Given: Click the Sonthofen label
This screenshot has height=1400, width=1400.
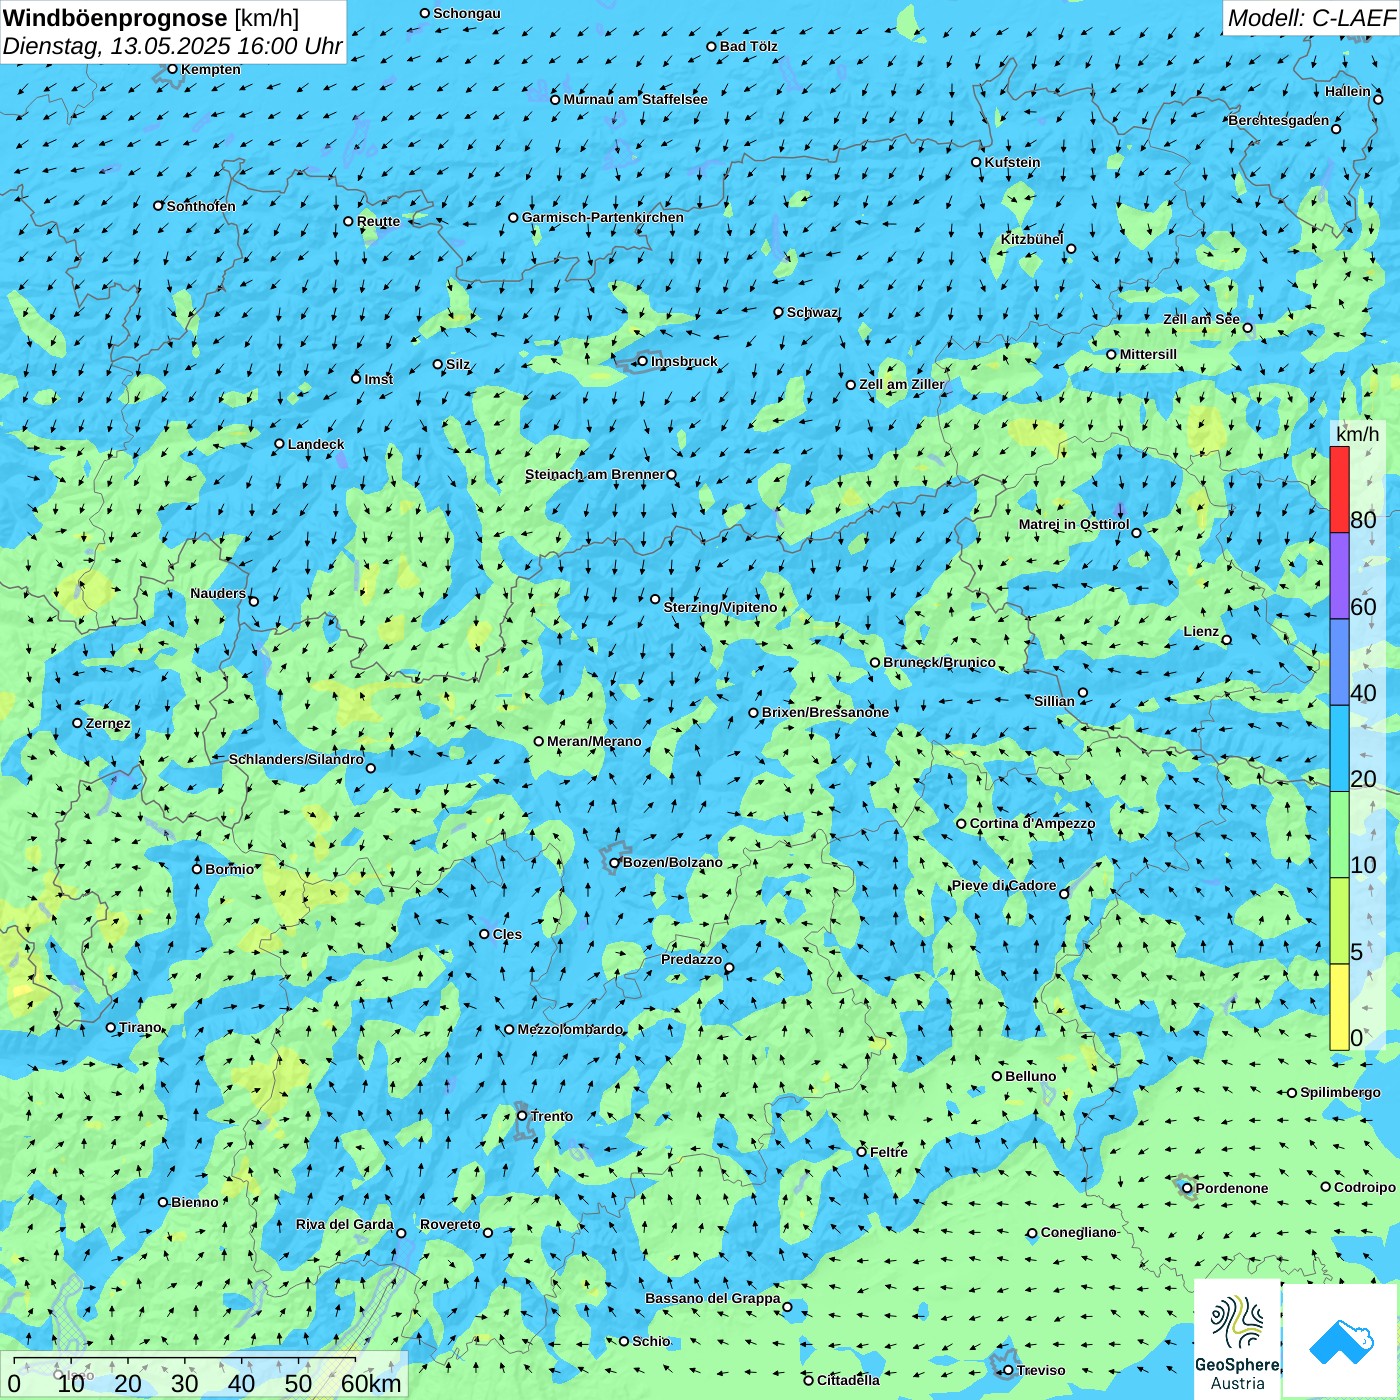Looking at the screenshot, I should 201,206.
